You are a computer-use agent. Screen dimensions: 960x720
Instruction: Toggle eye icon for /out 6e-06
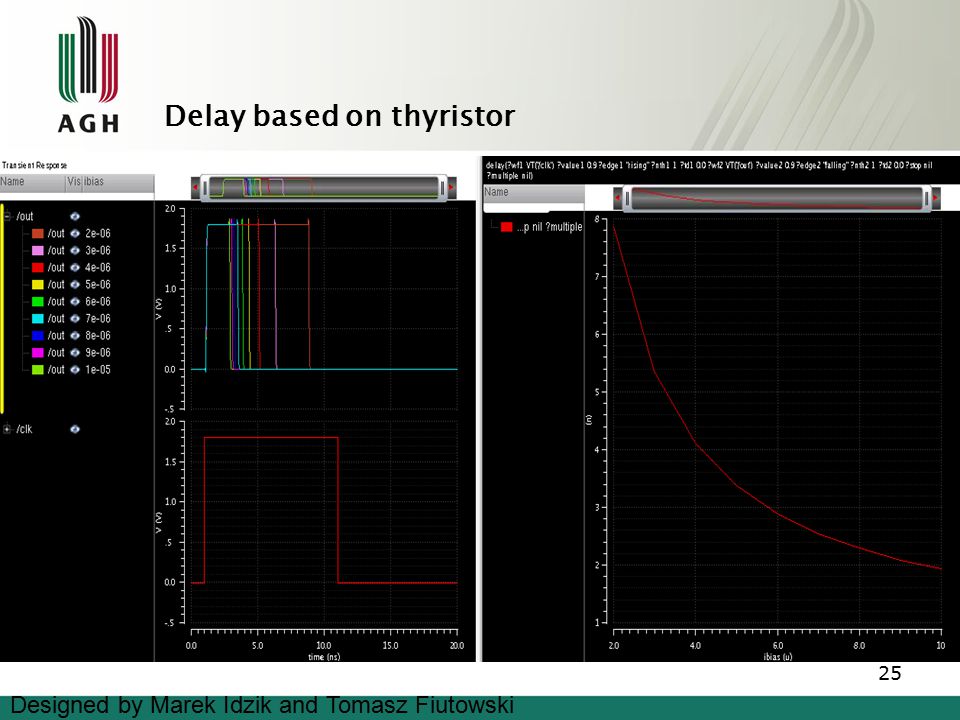click(75, 301)
